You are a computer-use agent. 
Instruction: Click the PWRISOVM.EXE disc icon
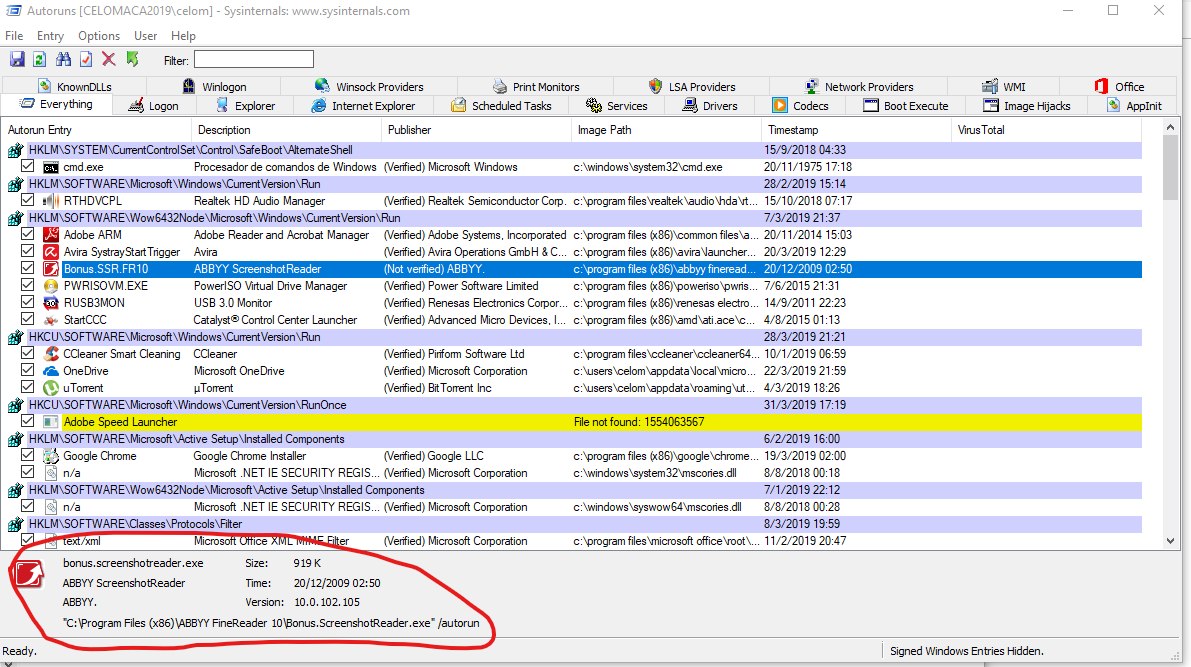point(51,286)
